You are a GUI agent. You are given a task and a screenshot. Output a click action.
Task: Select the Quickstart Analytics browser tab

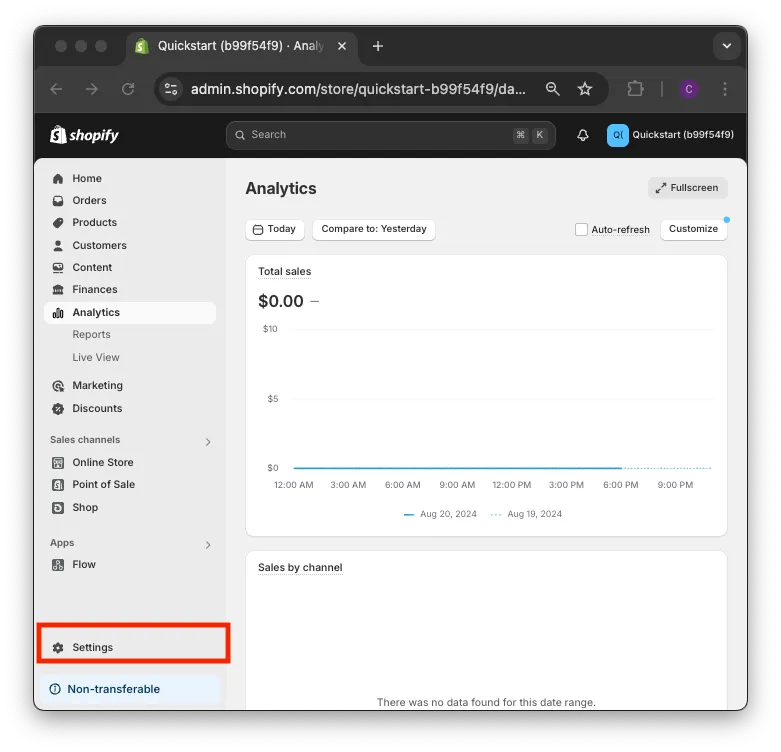[x=242, y=46]
